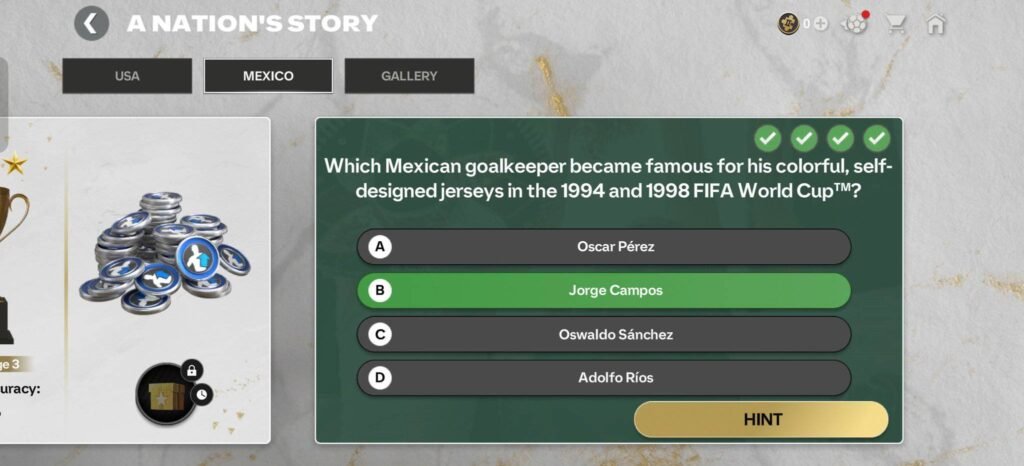Tap the gold coin currency icon
The width and height of the screenshot is (1024, 466).
[789, 24]
